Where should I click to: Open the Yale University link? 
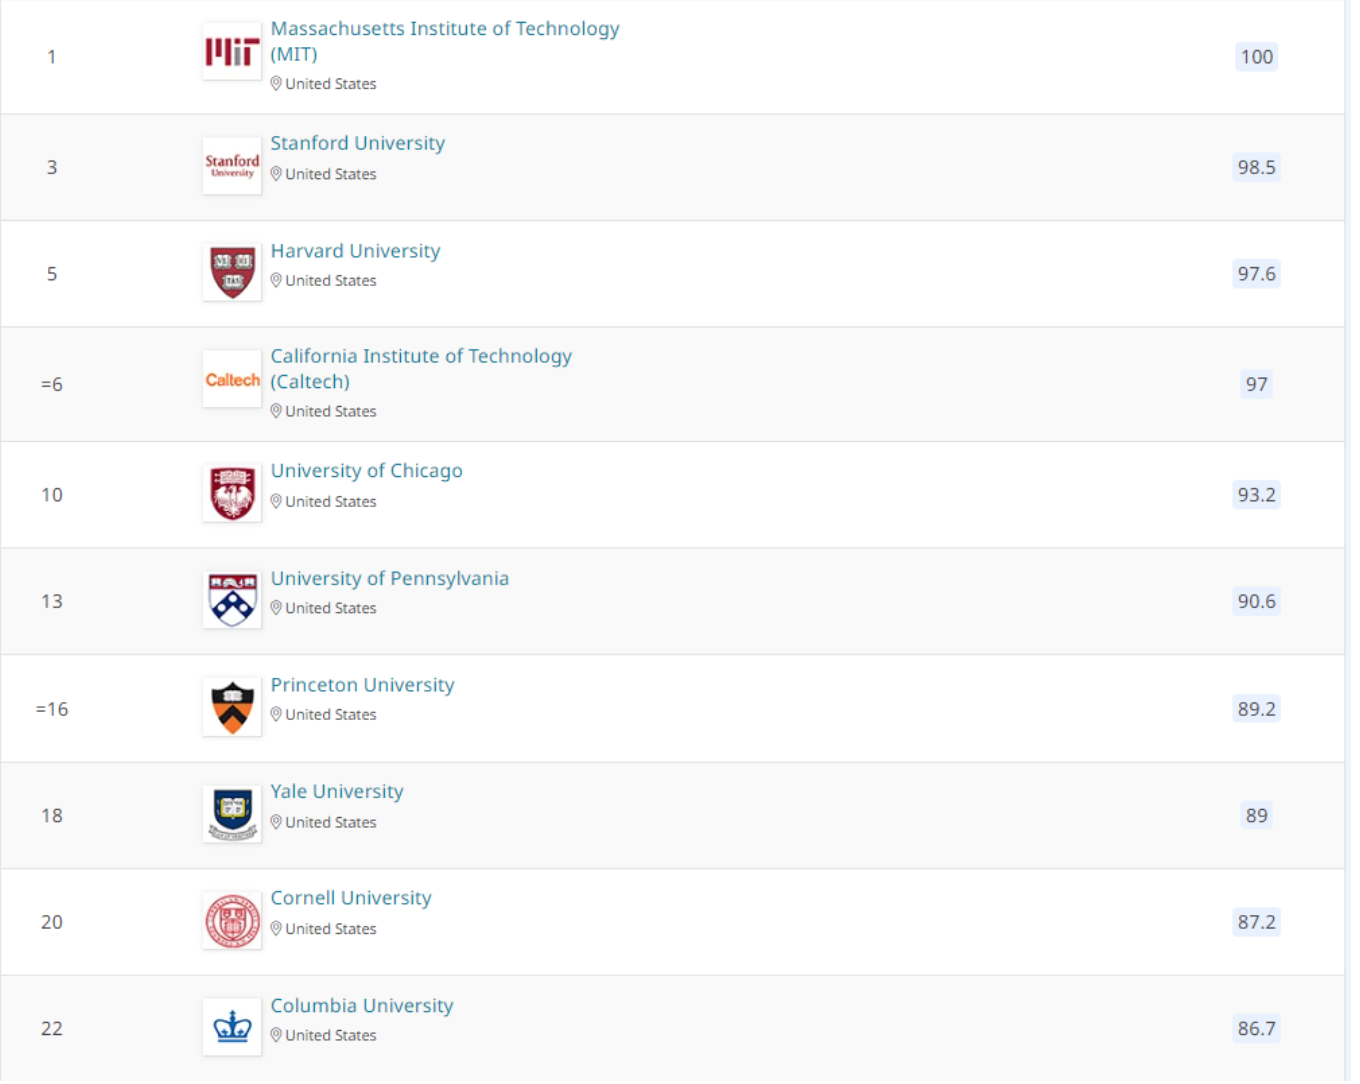337,792
